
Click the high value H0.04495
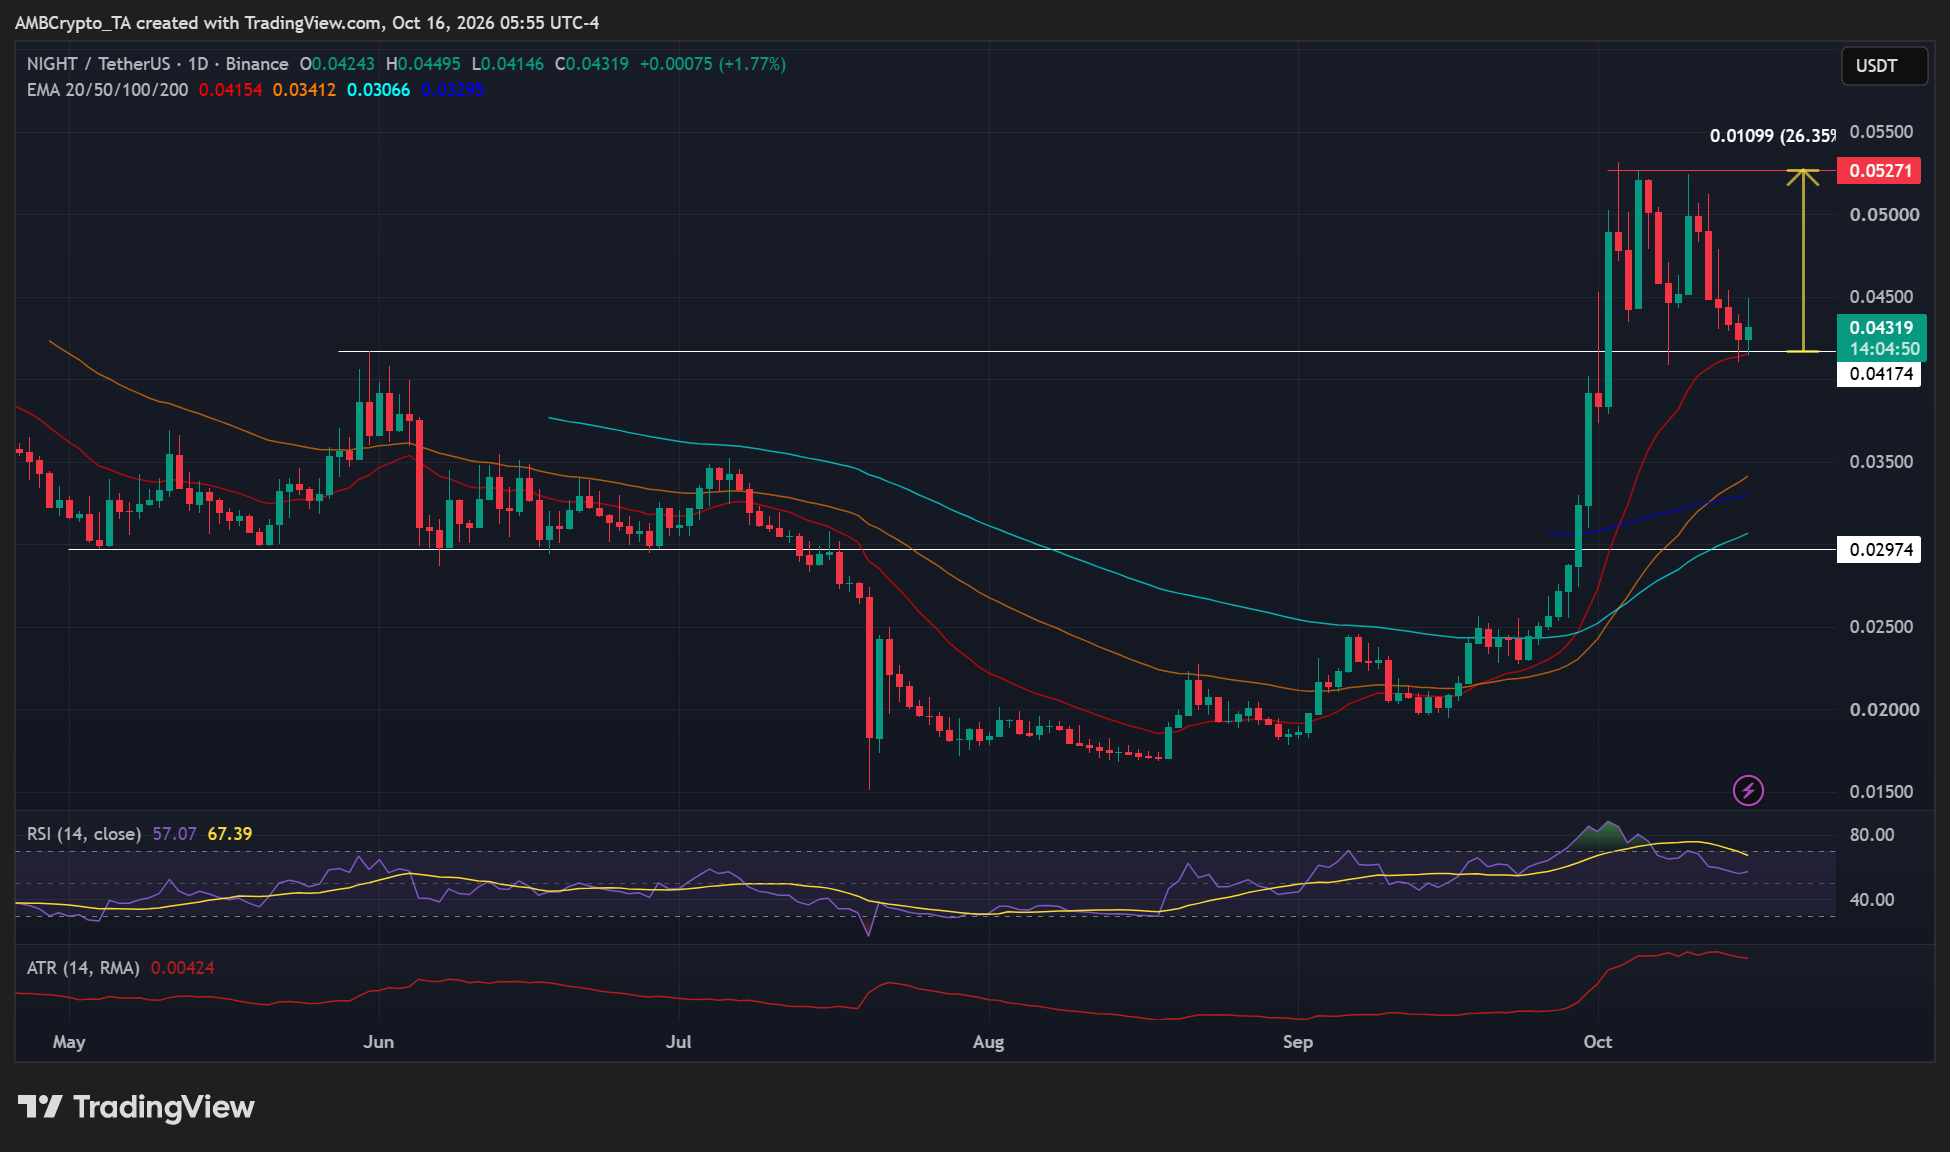[x=423, y=64]
